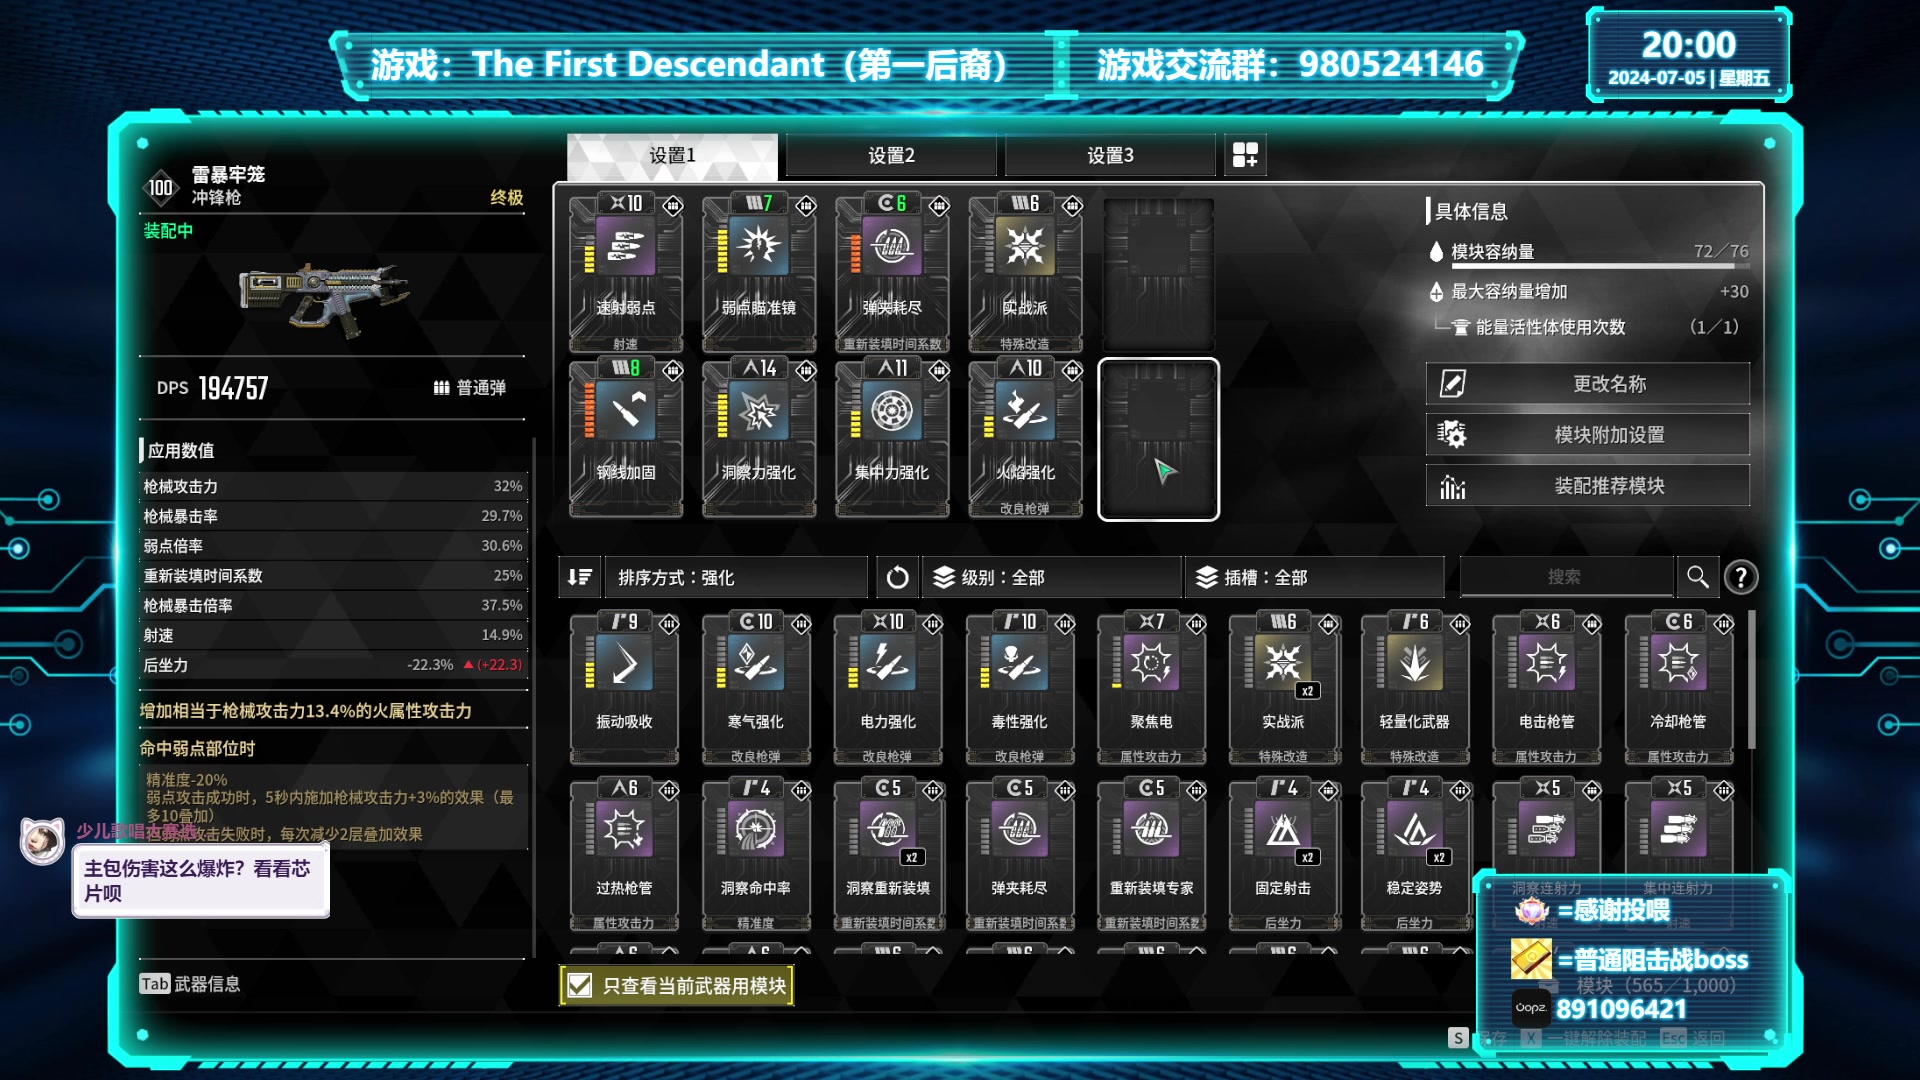
Task: Open the 级别：全部 filter dropdown
Action: [x=1051, y=577]
